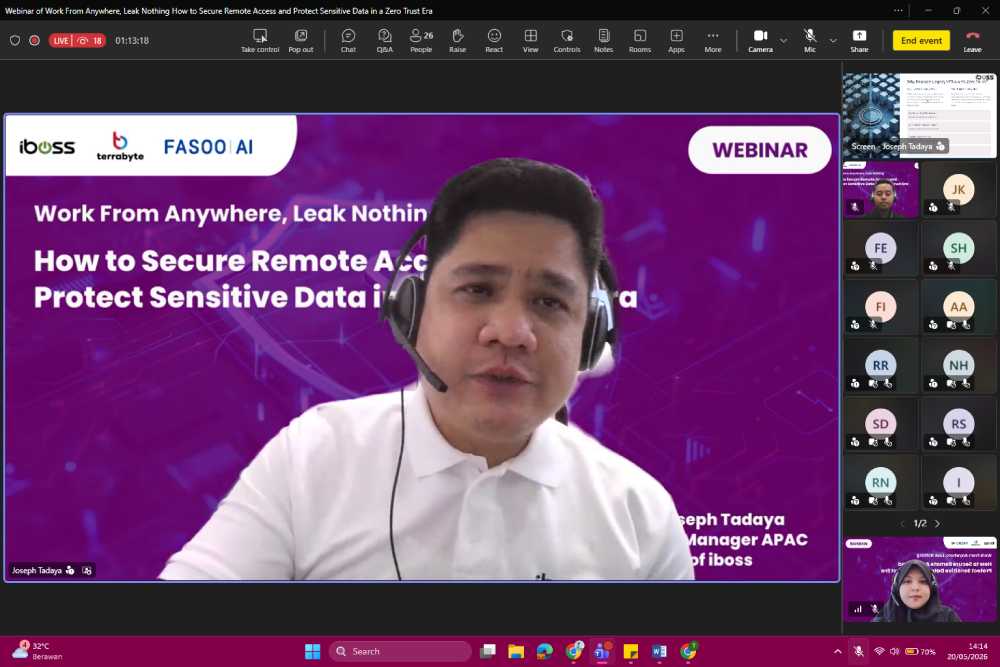Select participant tile RR
Screen dimensions: 1000x667
[x=881, y=365]
